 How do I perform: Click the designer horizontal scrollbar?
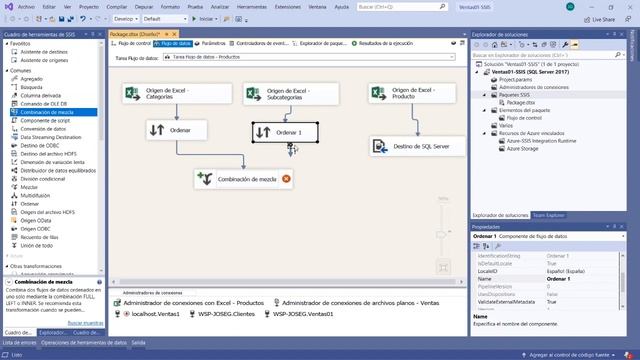click(287, 282)
